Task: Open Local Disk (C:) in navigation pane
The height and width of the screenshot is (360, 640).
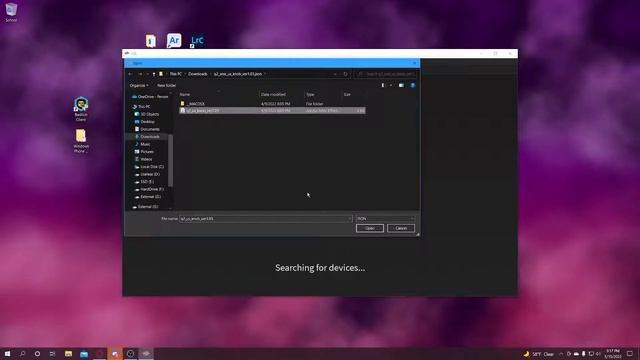Action: [x=149, y=167]
